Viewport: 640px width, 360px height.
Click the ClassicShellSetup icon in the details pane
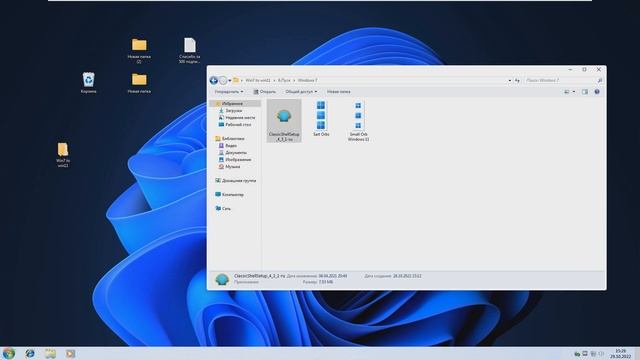222,280
